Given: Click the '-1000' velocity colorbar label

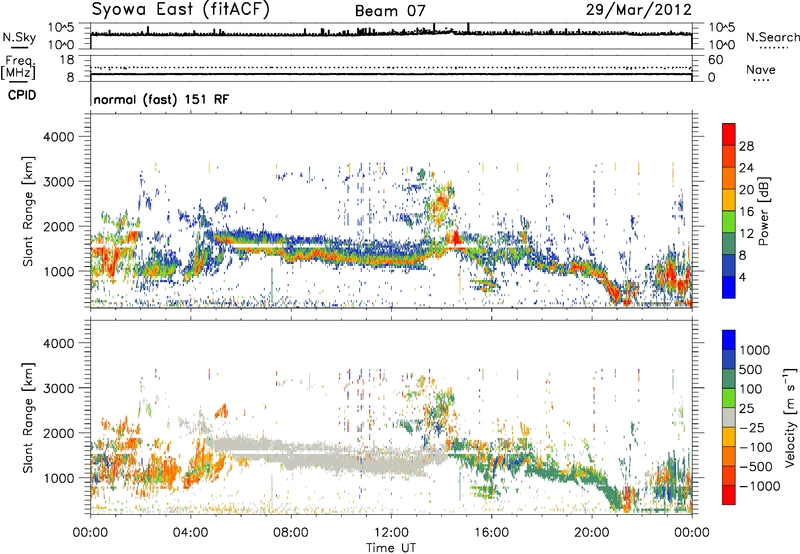Looking at the screenshot, I should (760, 486).
